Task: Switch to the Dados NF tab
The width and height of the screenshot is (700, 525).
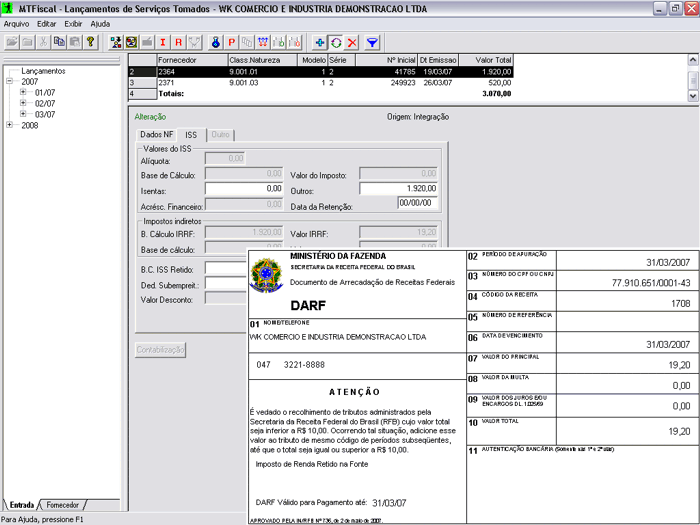Action: pyautogui.click(x=157, y=134)
